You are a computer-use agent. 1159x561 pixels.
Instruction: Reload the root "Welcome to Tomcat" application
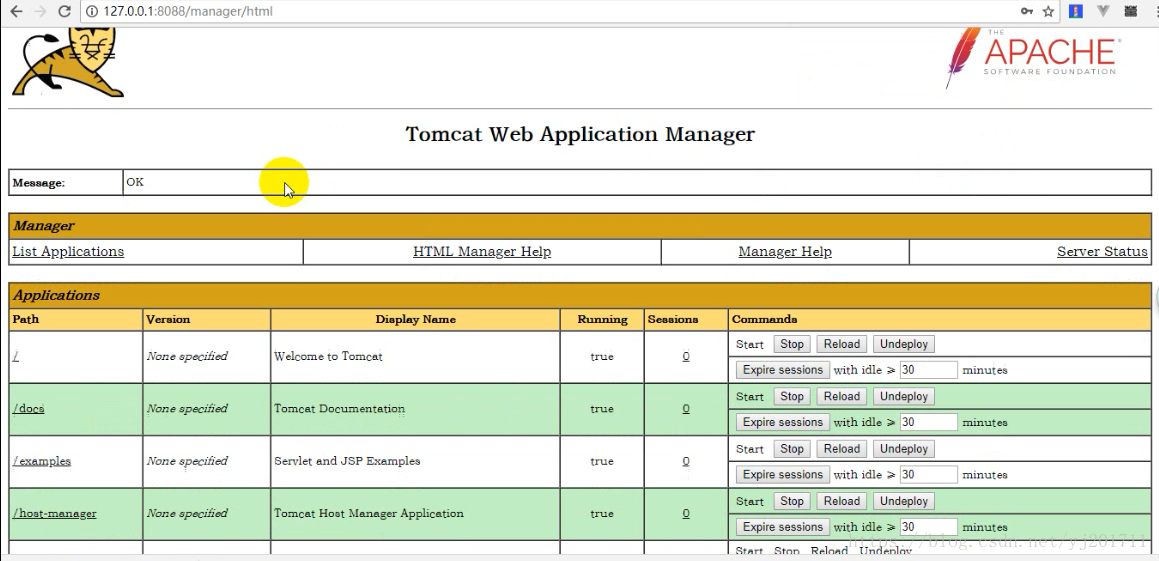(x=842, y=344)
